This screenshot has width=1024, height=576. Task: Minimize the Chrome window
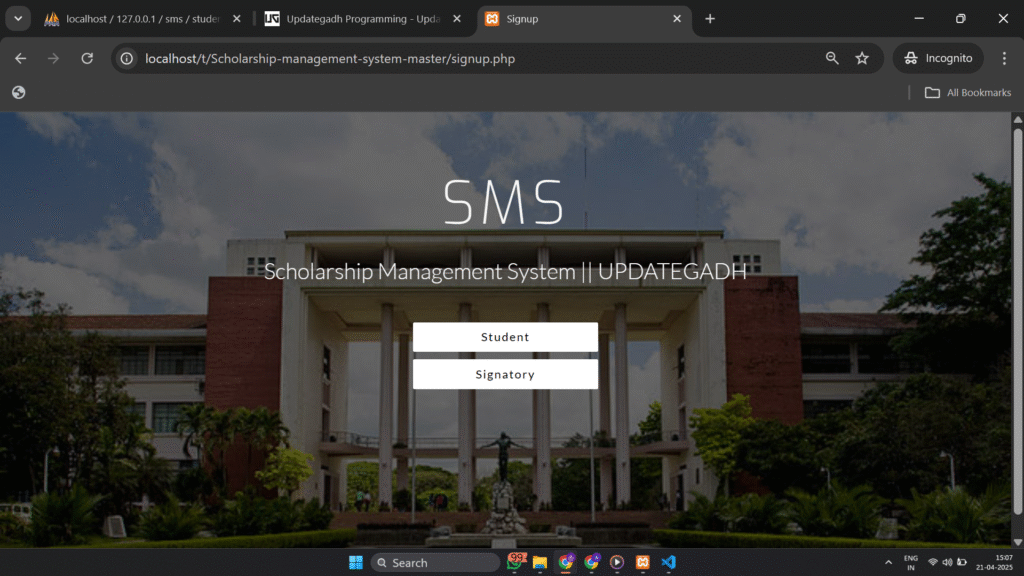click(919, 18)
